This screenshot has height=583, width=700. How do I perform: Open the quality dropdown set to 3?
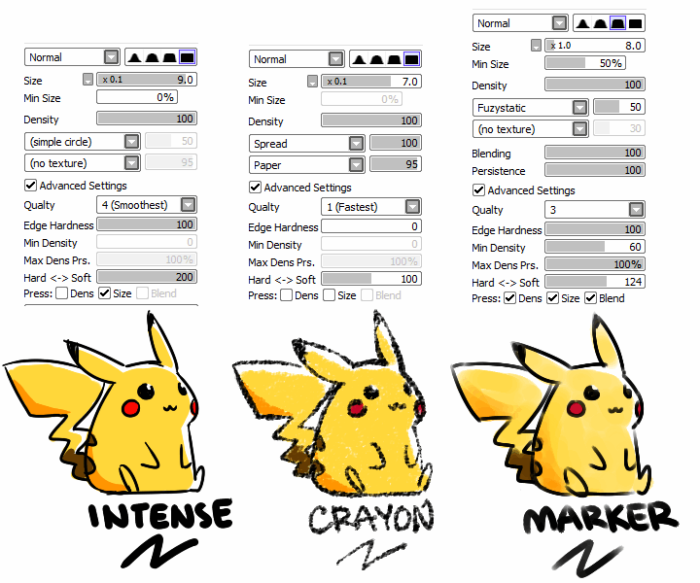pyautogui.click(x=595, y=210)
